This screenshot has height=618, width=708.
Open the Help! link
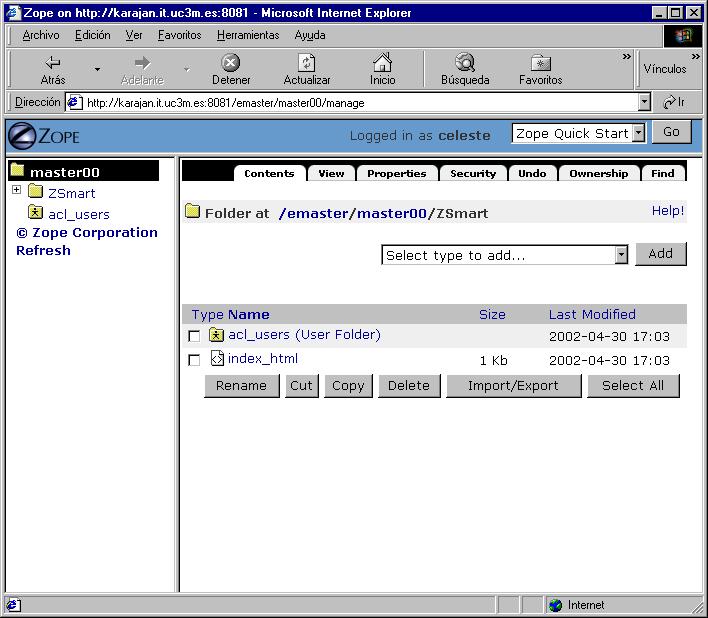(668, 211)
